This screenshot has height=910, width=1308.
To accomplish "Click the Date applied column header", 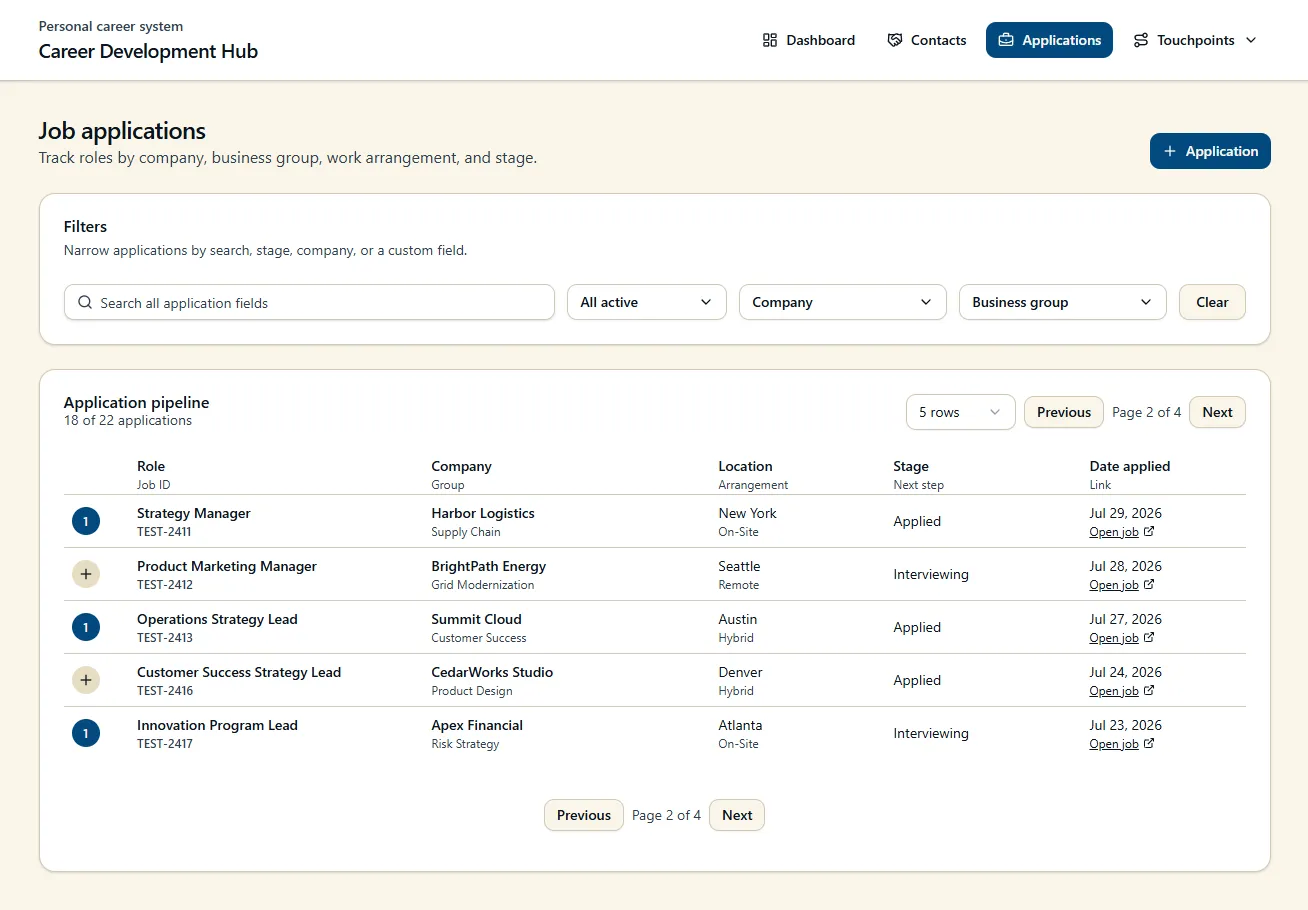I will pos(1129,466).
